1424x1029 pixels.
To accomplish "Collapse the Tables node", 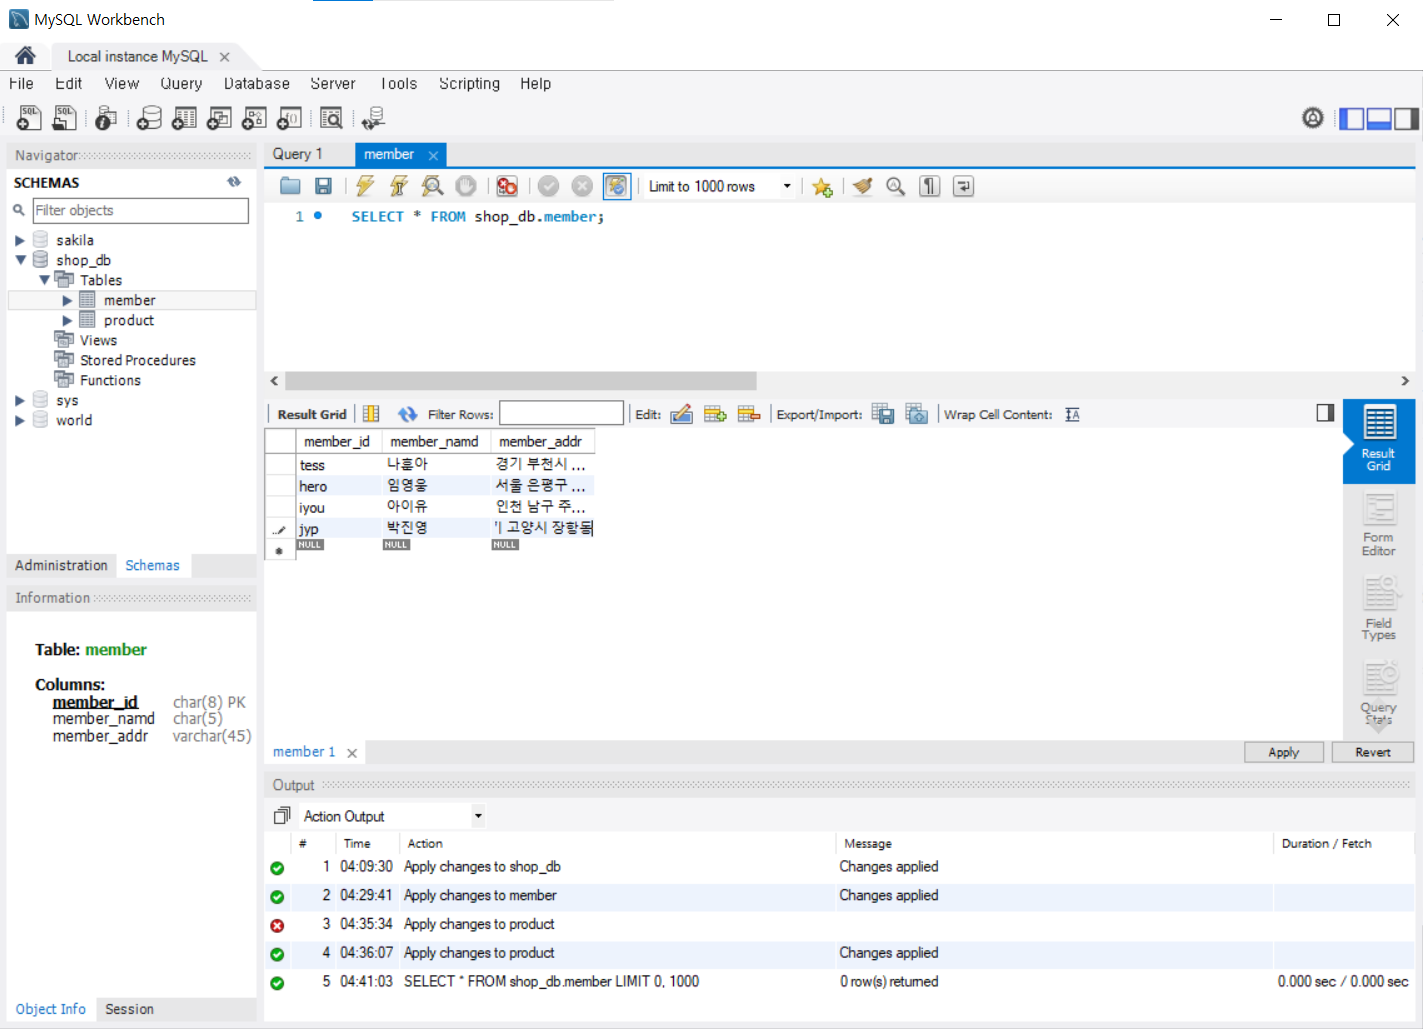I will click(44, 280).
